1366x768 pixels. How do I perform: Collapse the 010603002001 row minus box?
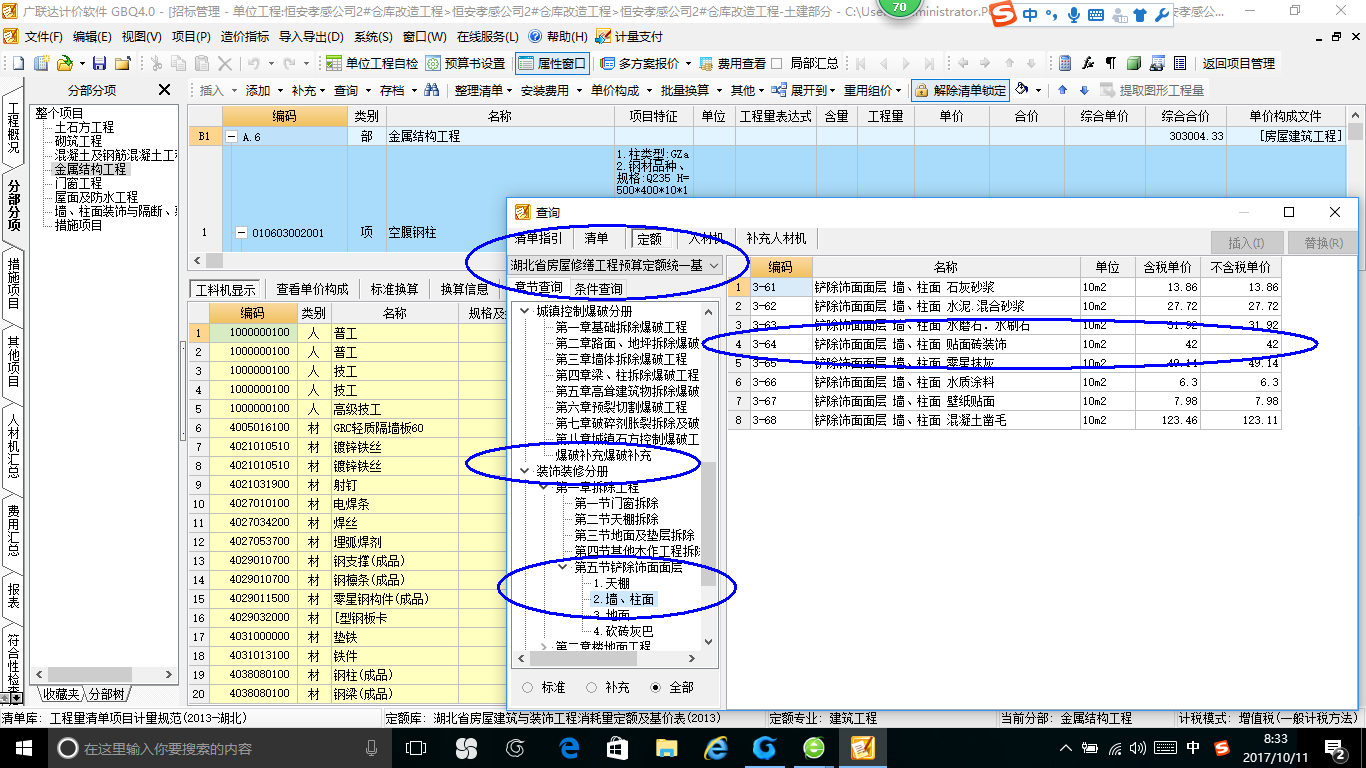pyautogui.click(x=241, y=233)
